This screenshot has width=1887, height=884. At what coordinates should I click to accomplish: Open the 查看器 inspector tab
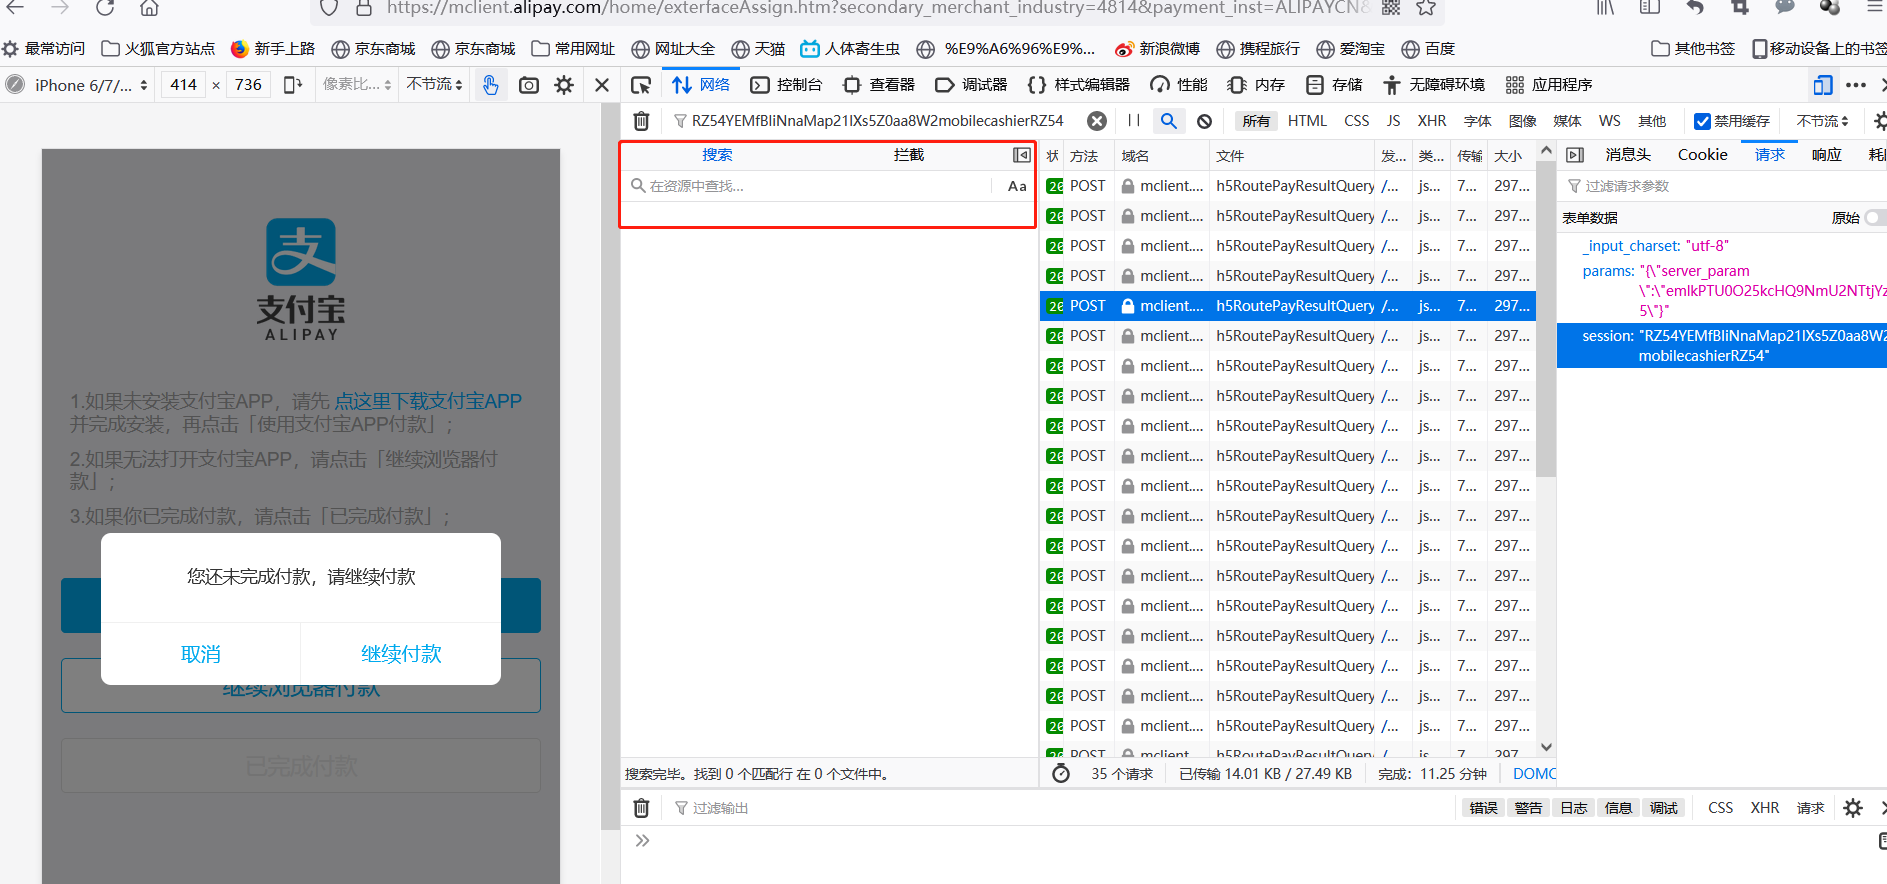coord(879,85)
